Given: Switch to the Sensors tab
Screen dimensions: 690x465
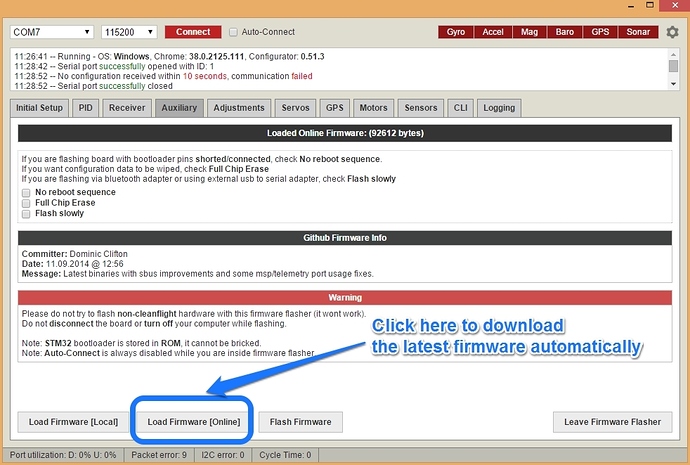Looking at the screenshot, I should [x=421, y=108].
